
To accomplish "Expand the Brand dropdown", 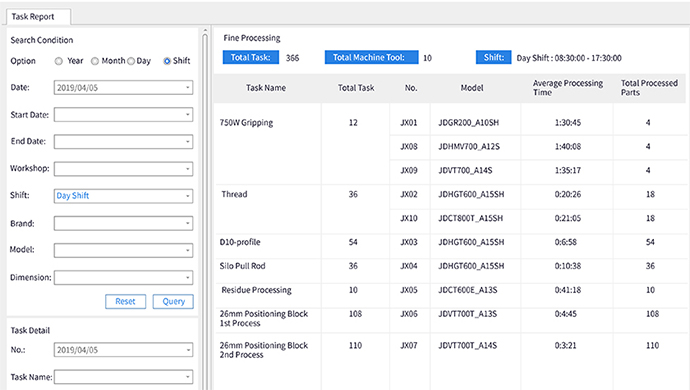I will (123, 223).
